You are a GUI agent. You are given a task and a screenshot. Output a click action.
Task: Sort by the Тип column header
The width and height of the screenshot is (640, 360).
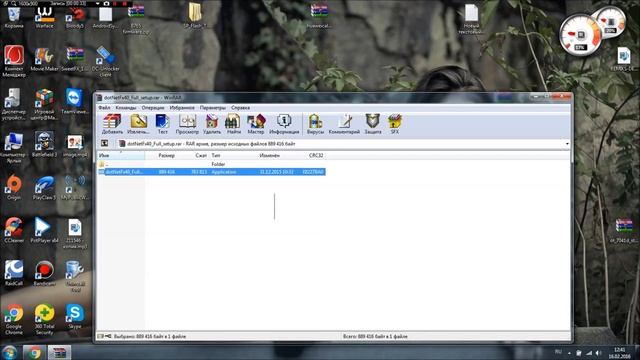click(x=234, y=156)
